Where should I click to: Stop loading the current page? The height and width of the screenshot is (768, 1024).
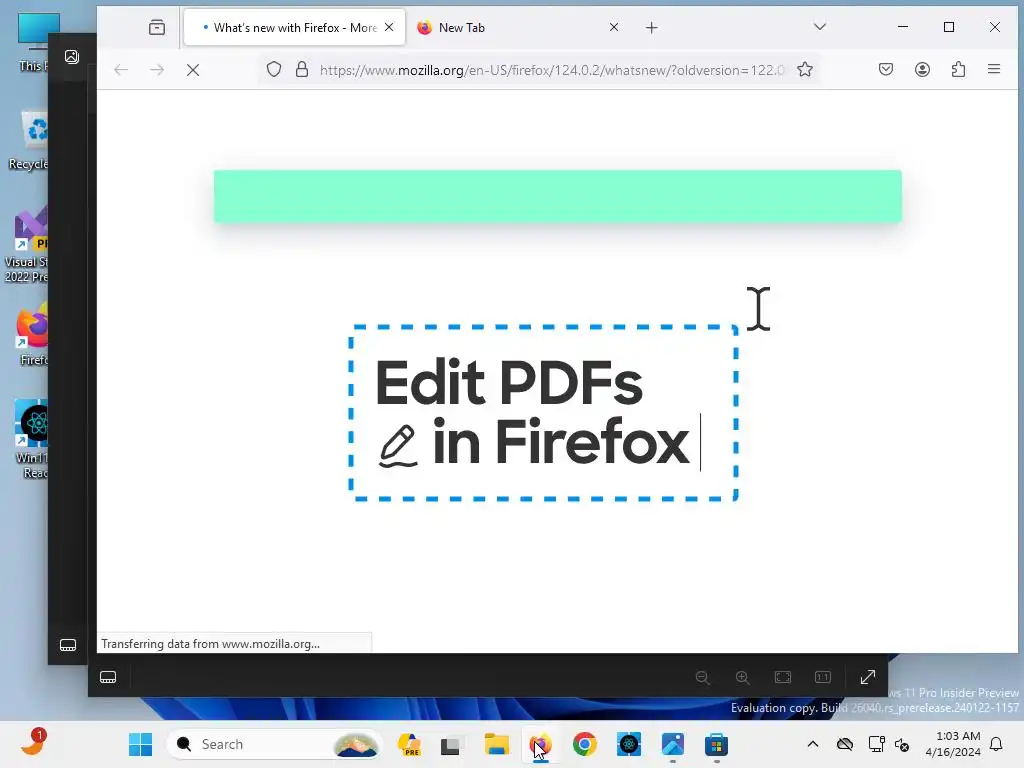[x=193, y=70]
